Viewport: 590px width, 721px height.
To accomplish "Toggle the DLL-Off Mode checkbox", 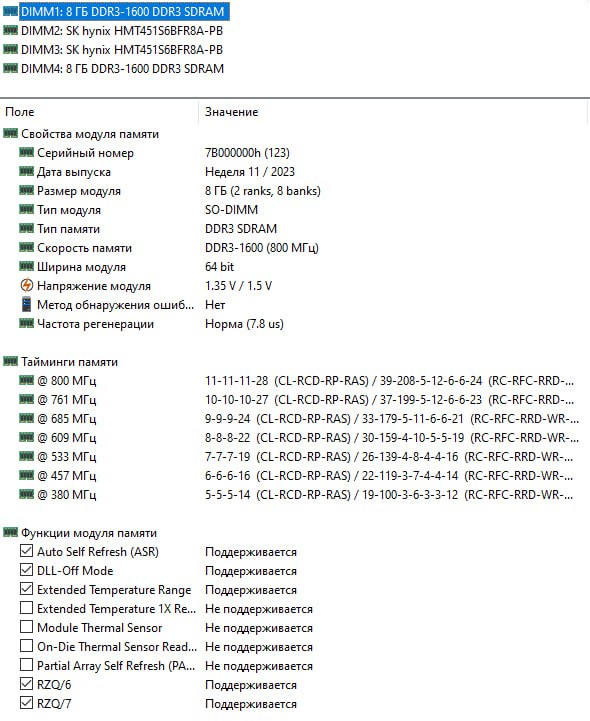I will (x=27, y=570).
